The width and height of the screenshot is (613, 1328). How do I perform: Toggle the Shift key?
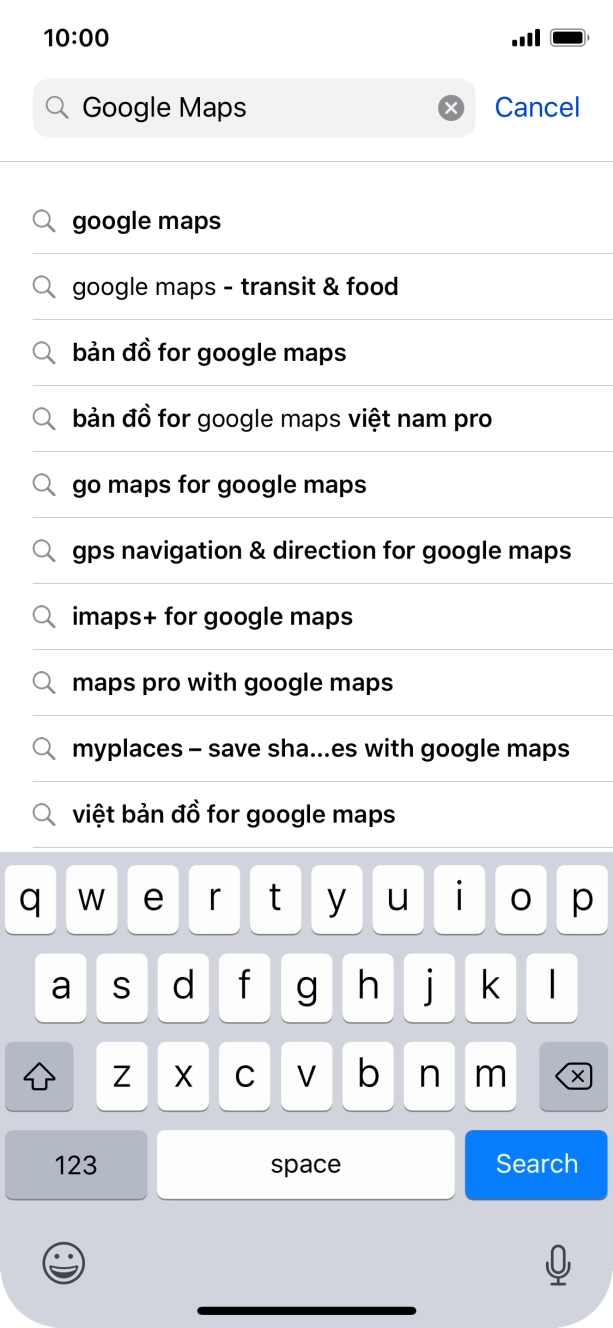point(39,1077)
